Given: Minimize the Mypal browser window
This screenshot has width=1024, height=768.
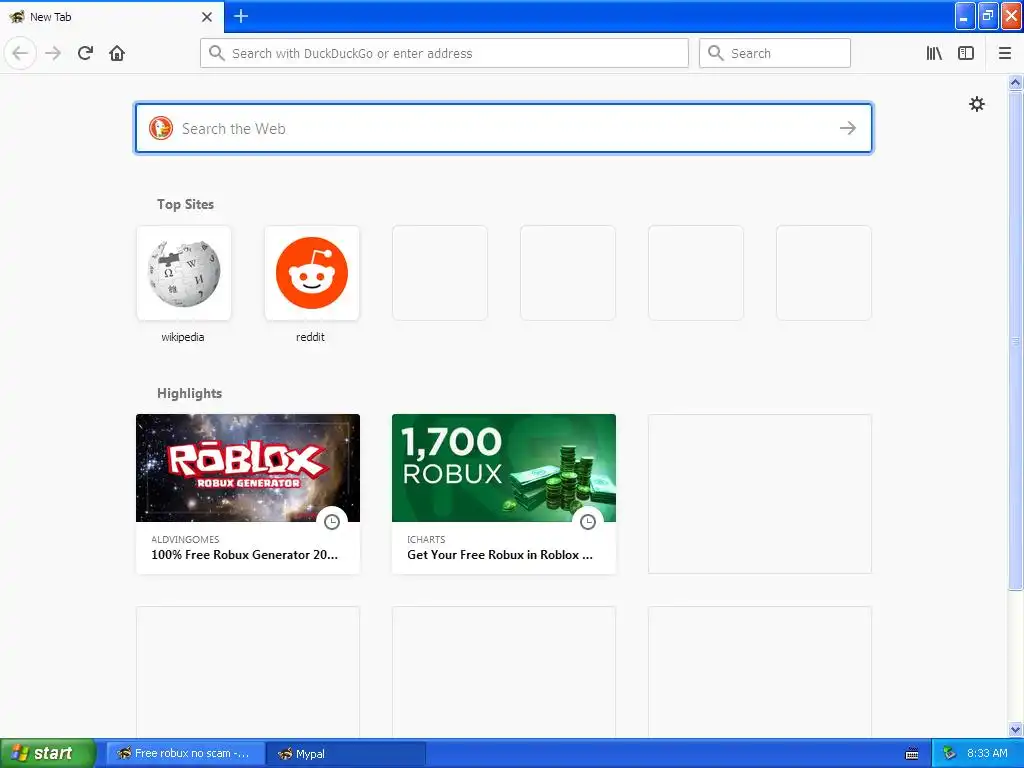Looking at the screenshot, I should 965,16.
